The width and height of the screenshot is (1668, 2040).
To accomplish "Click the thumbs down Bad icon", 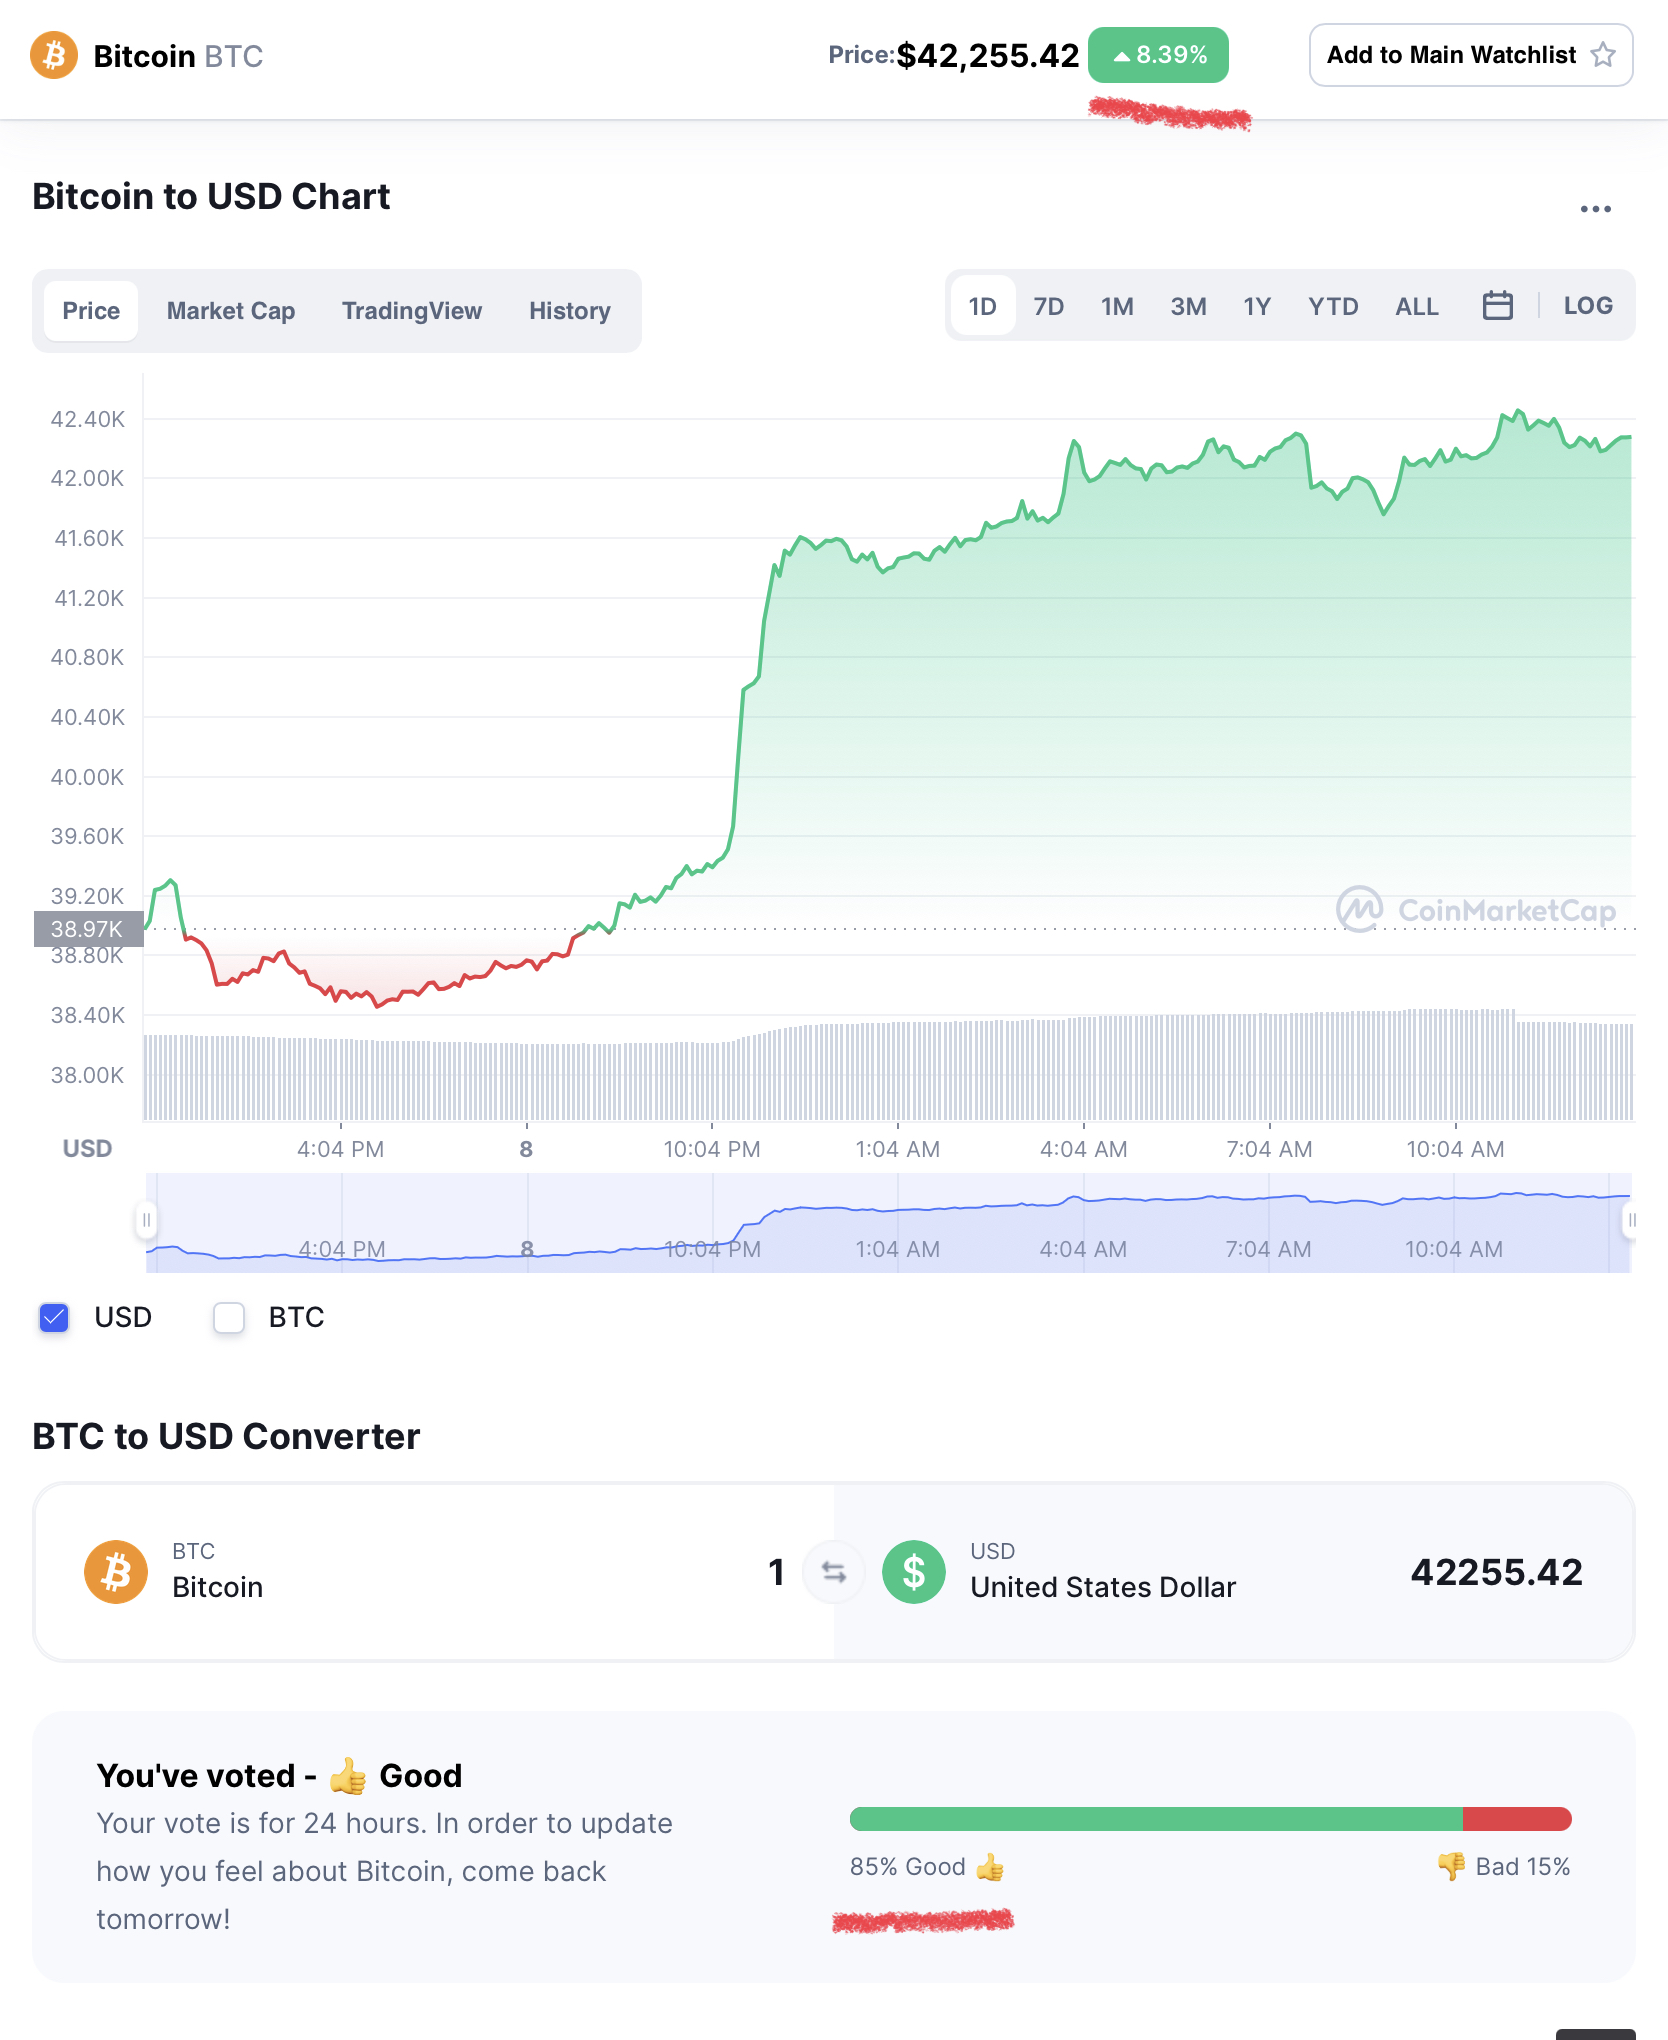I will pyautogui.click(x=1451, y=1866).
